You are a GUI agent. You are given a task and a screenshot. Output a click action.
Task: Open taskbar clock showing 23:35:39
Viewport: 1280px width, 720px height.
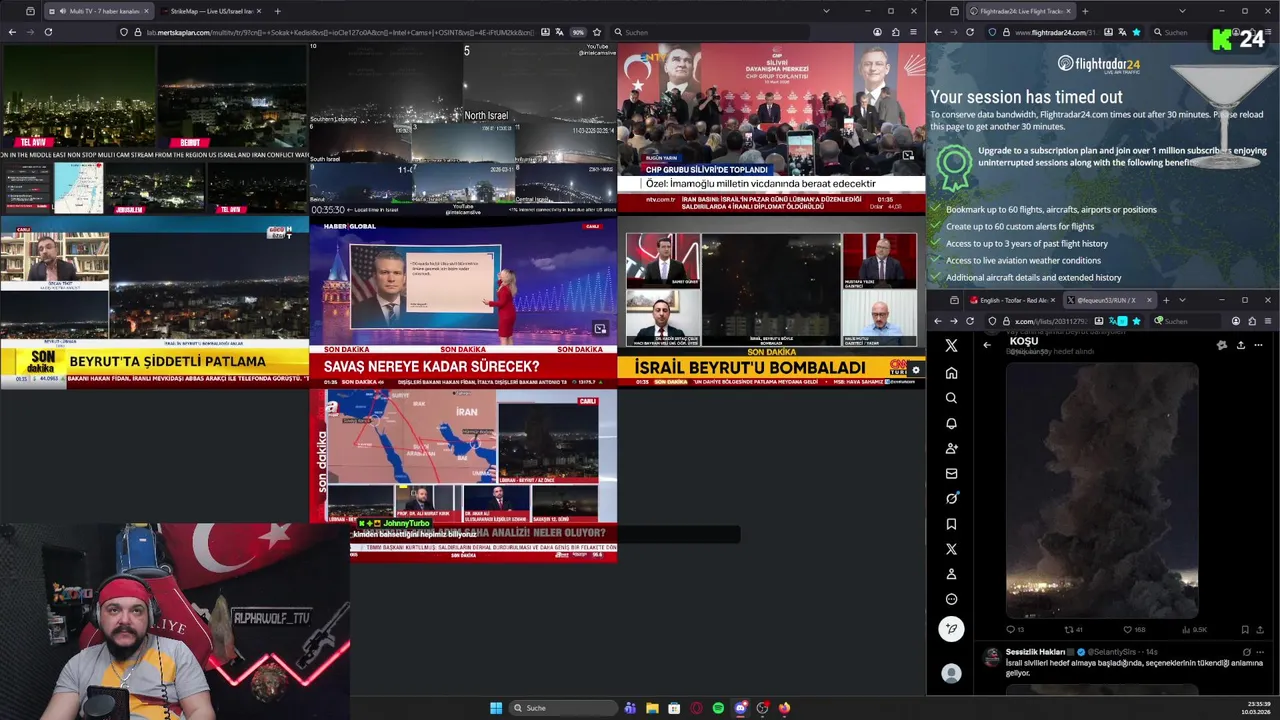(x=1256, y=708)
